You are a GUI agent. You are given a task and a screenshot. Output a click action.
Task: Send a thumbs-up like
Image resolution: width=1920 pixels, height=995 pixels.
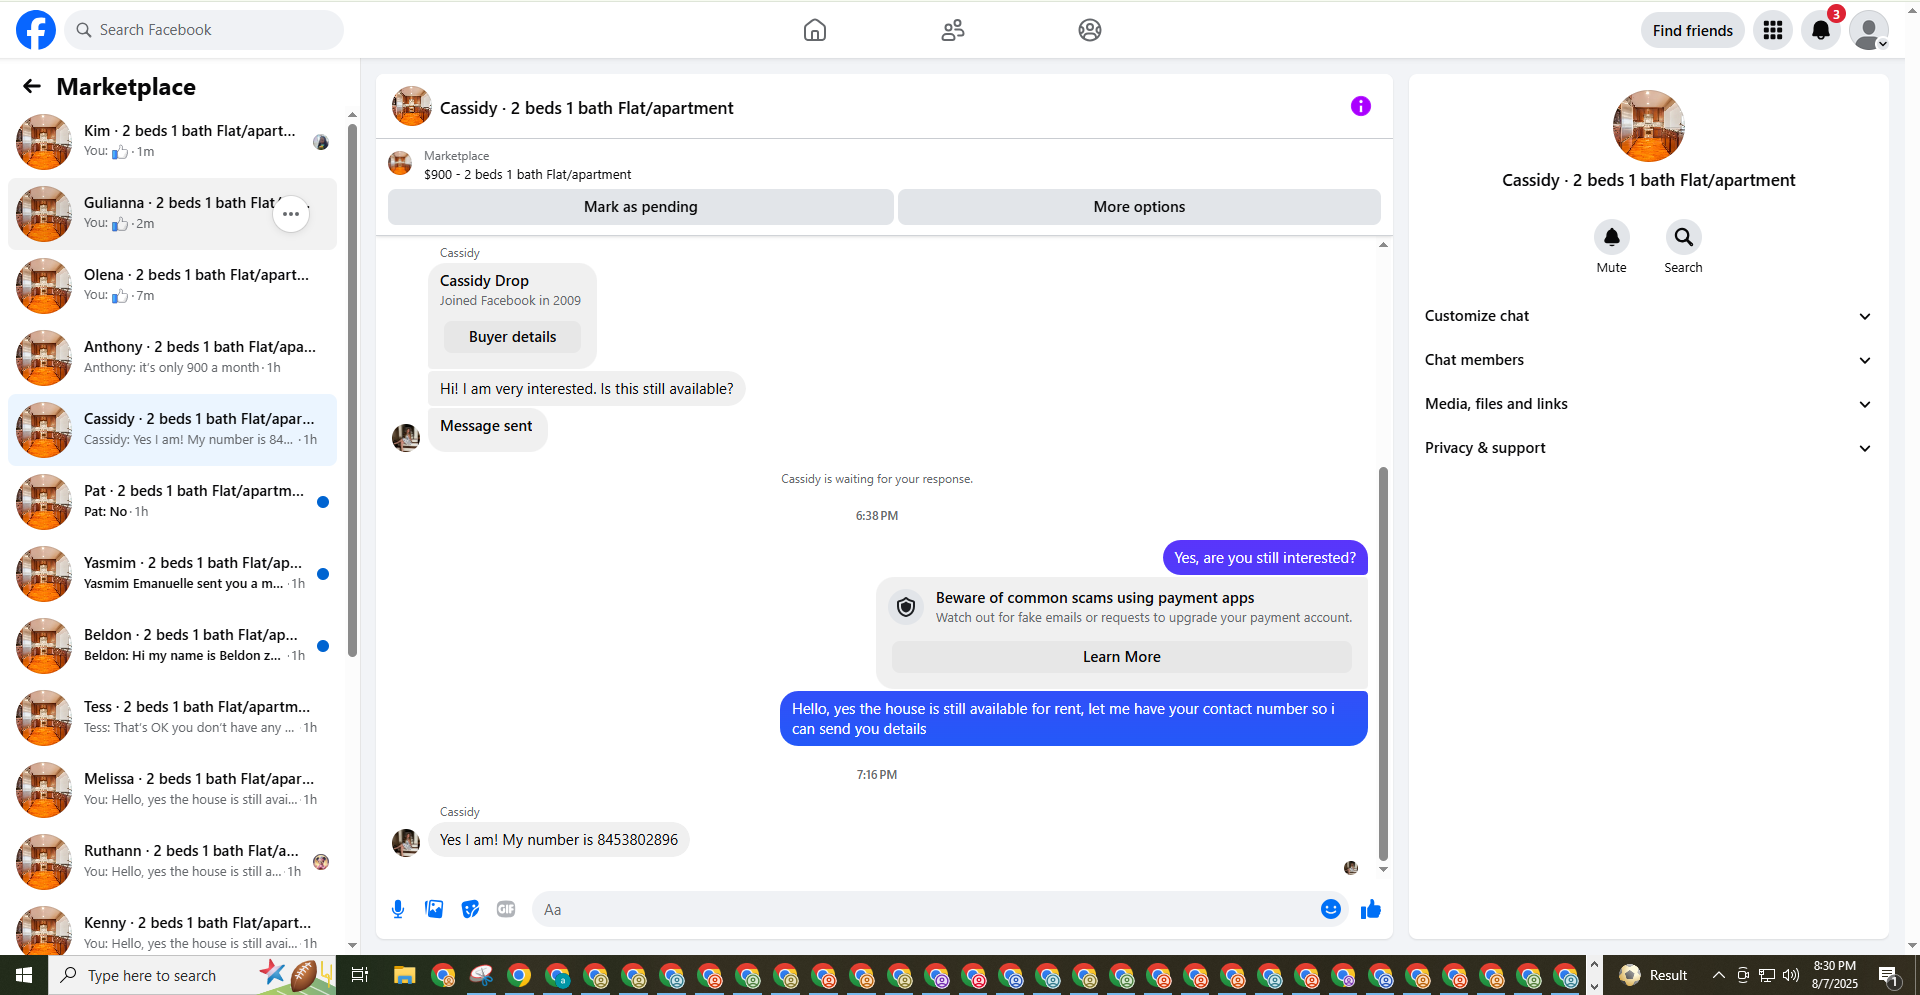[1371, 909]
